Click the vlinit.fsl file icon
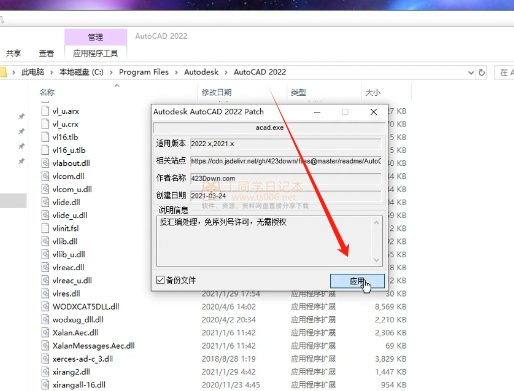This screenshot has width=514, height=391. [45, 228]
